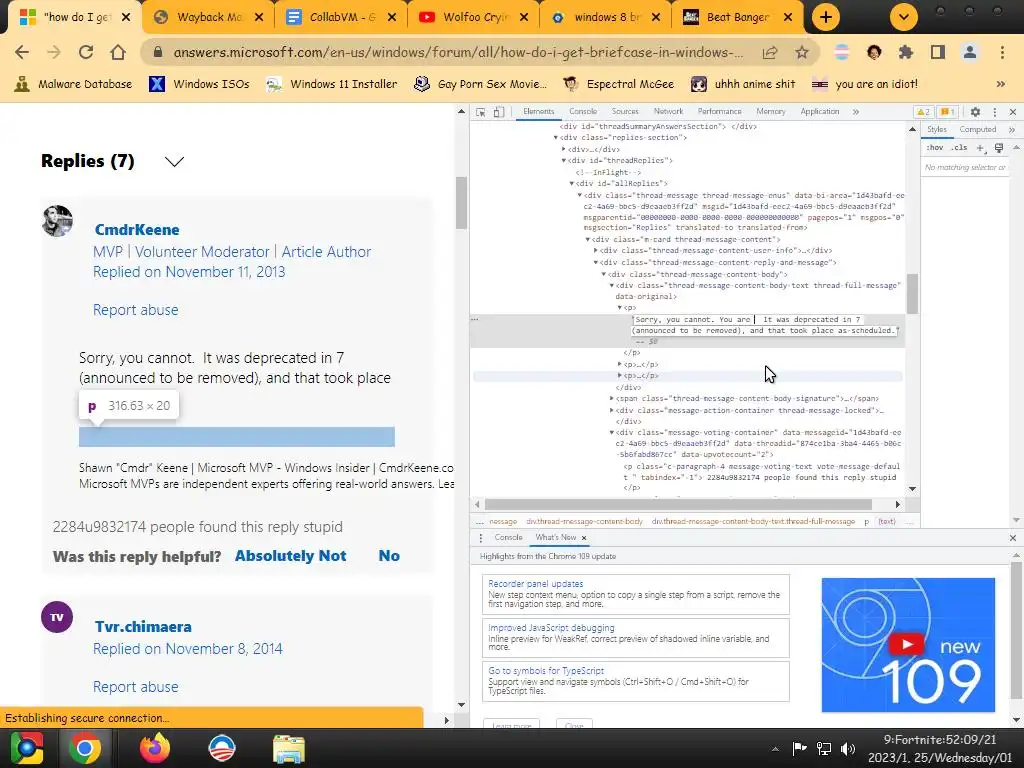Collapse message-voting-container div node
1024x768 pixels.
point(612,432)
